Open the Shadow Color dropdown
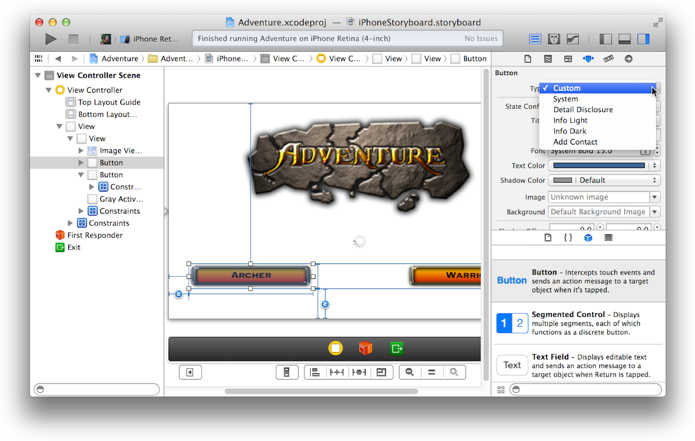The height and width of the screenshot is (441, 695). tap(655, 180)
